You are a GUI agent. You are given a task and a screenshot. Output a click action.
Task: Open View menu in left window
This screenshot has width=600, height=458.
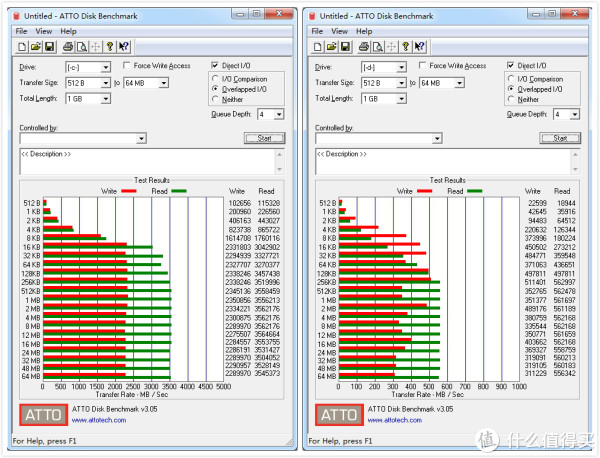pyautogui.click(x=44, y=31)
